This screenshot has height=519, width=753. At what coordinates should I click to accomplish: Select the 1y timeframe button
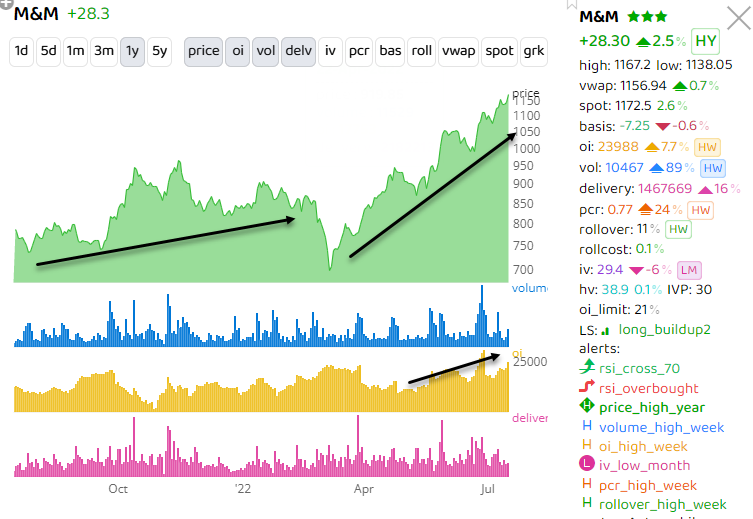click(x=132, y=51)
